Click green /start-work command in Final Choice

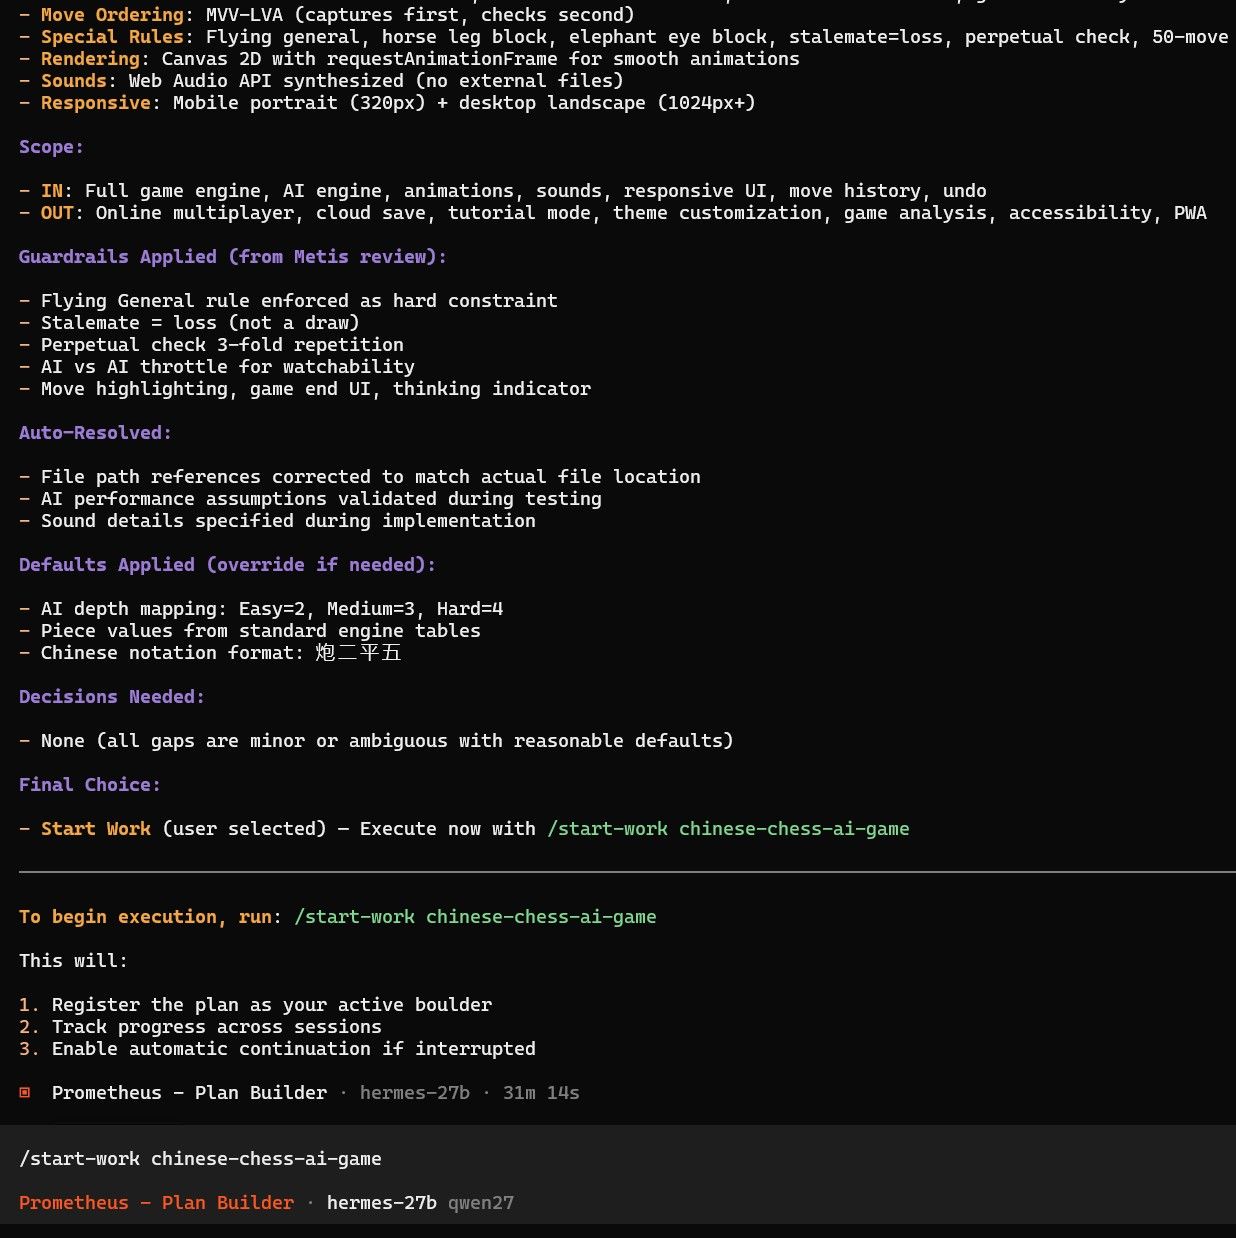coord(728,829)
